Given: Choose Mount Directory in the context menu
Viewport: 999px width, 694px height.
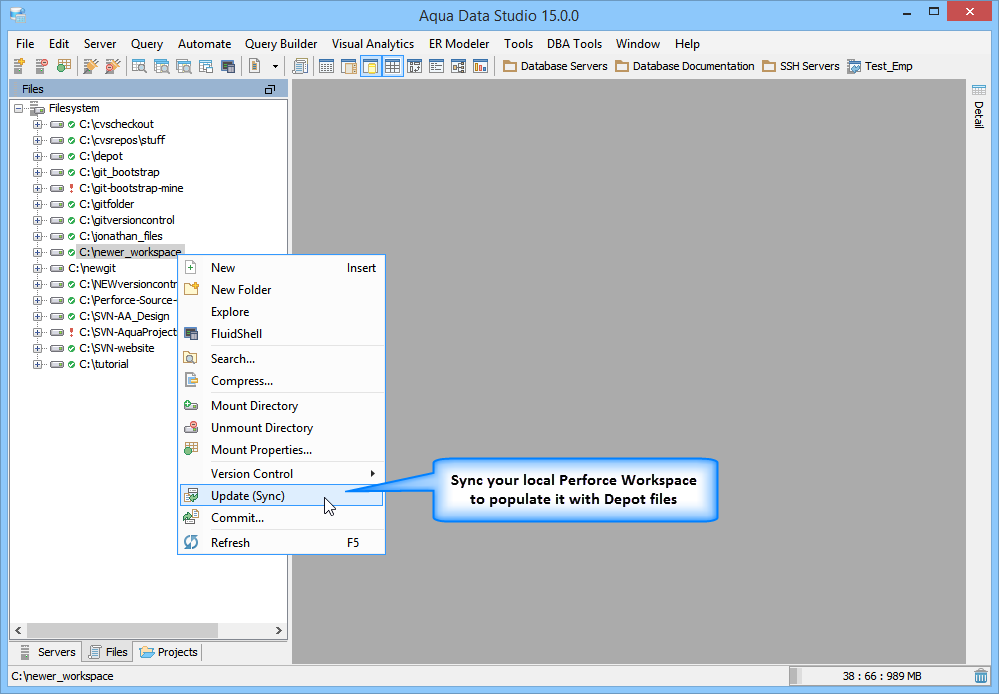Looking at the screenshot, I should 282,406.
